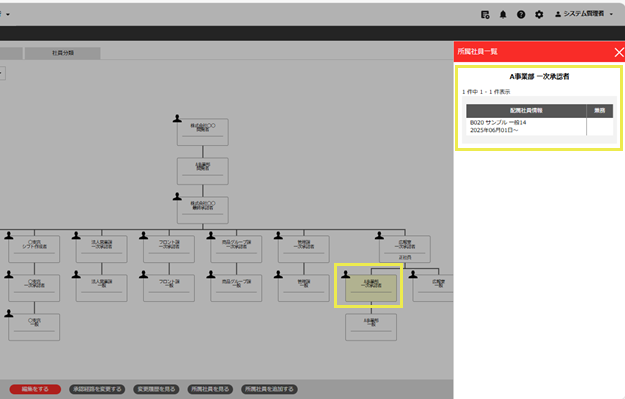
Task: Click person icon on 広報室 一次承認者 node
Action: (379, 236)
